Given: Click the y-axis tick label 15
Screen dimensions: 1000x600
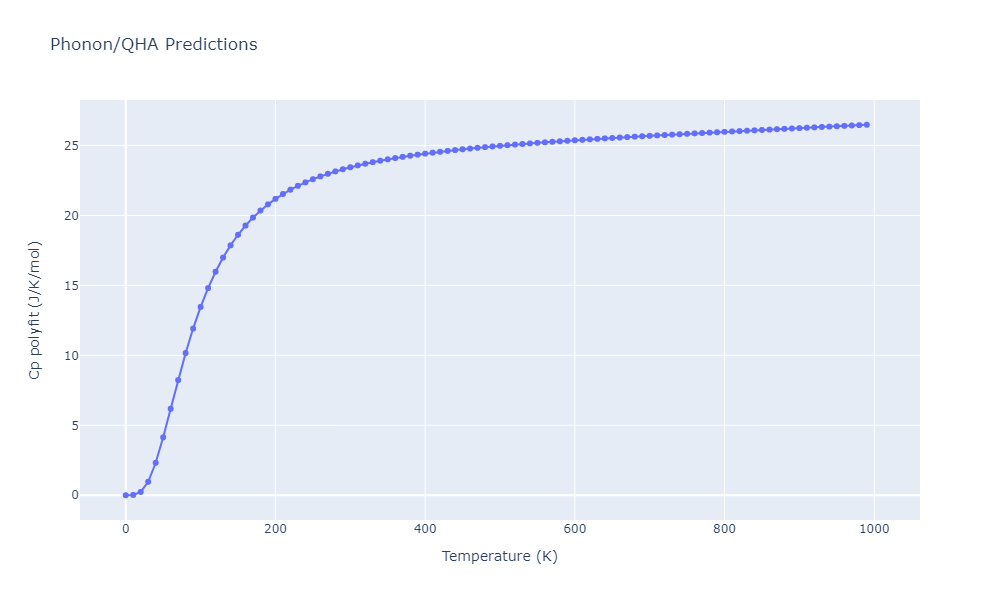Looking at the screenshot, I should [71, 286].
